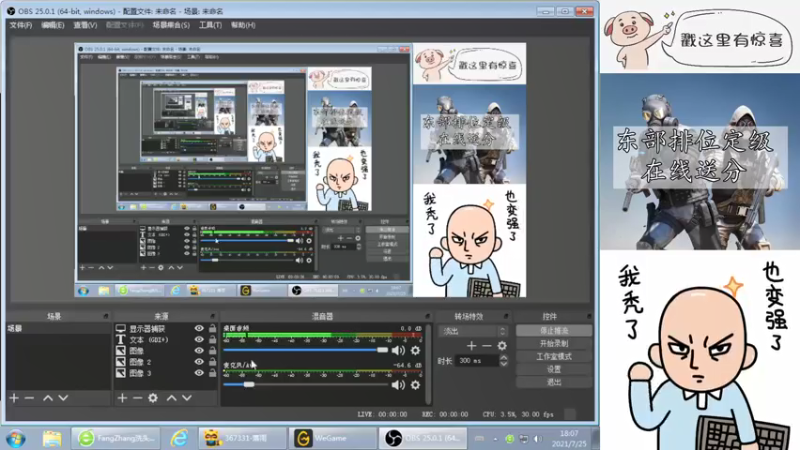Add a transition with plus icon
800x450 pixels.
(471, 346)
